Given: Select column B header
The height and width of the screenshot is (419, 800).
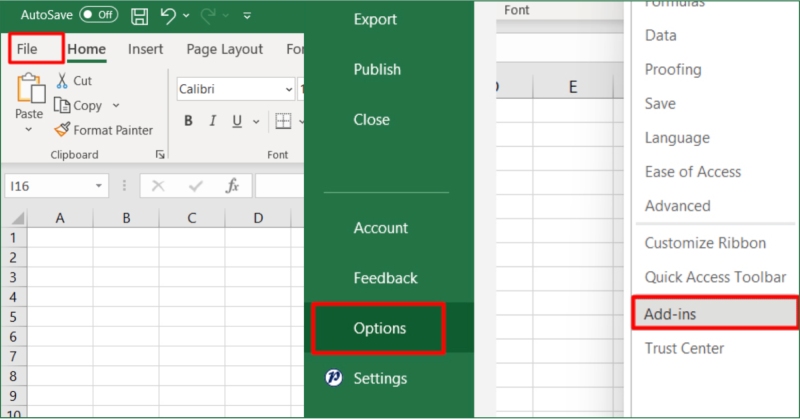Looking at the screenshot, I should tap(126, 218).
